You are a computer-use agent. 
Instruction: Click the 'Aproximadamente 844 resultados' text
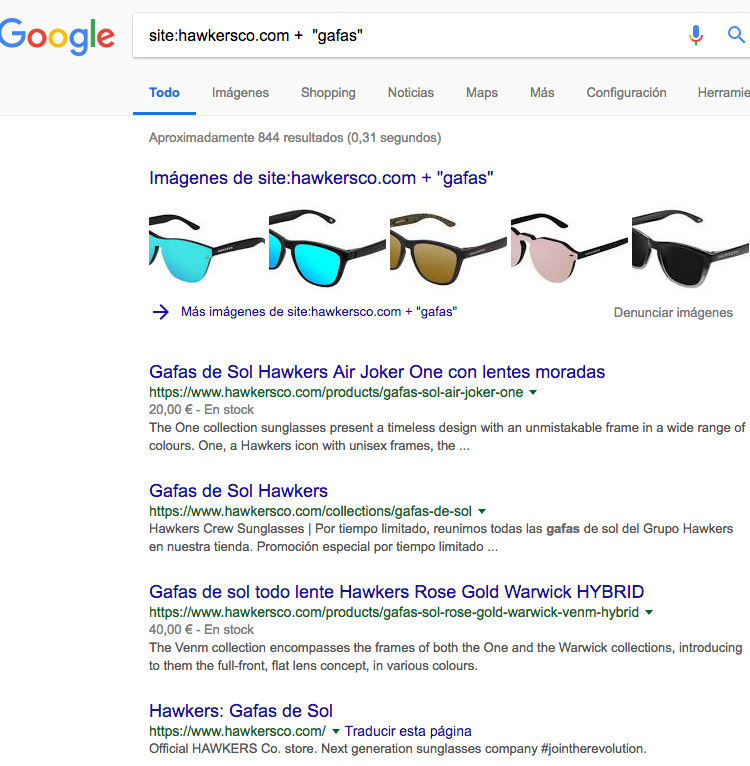[x=295, y=138]
